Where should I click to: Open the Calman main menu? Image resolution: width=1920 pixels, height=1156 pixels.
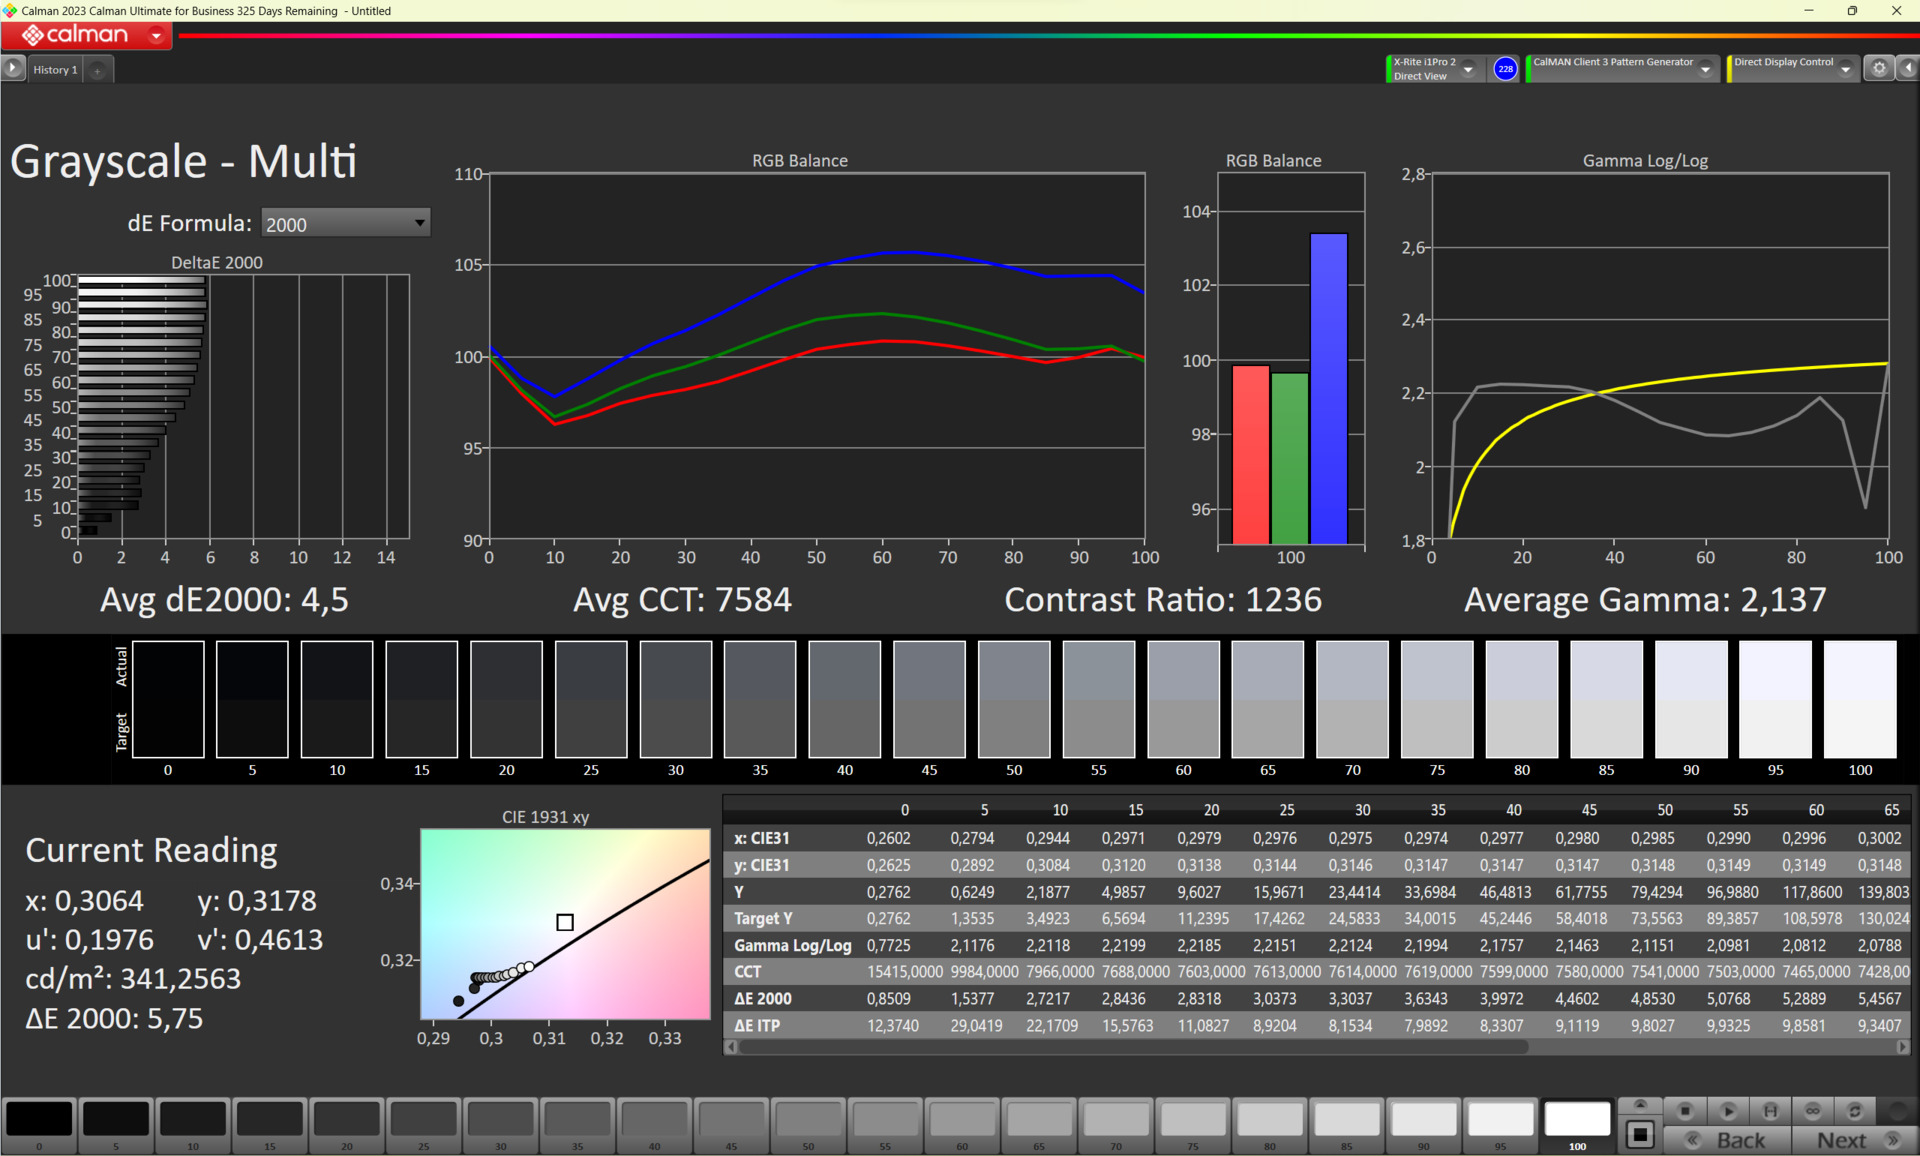[x=156, y=35]
